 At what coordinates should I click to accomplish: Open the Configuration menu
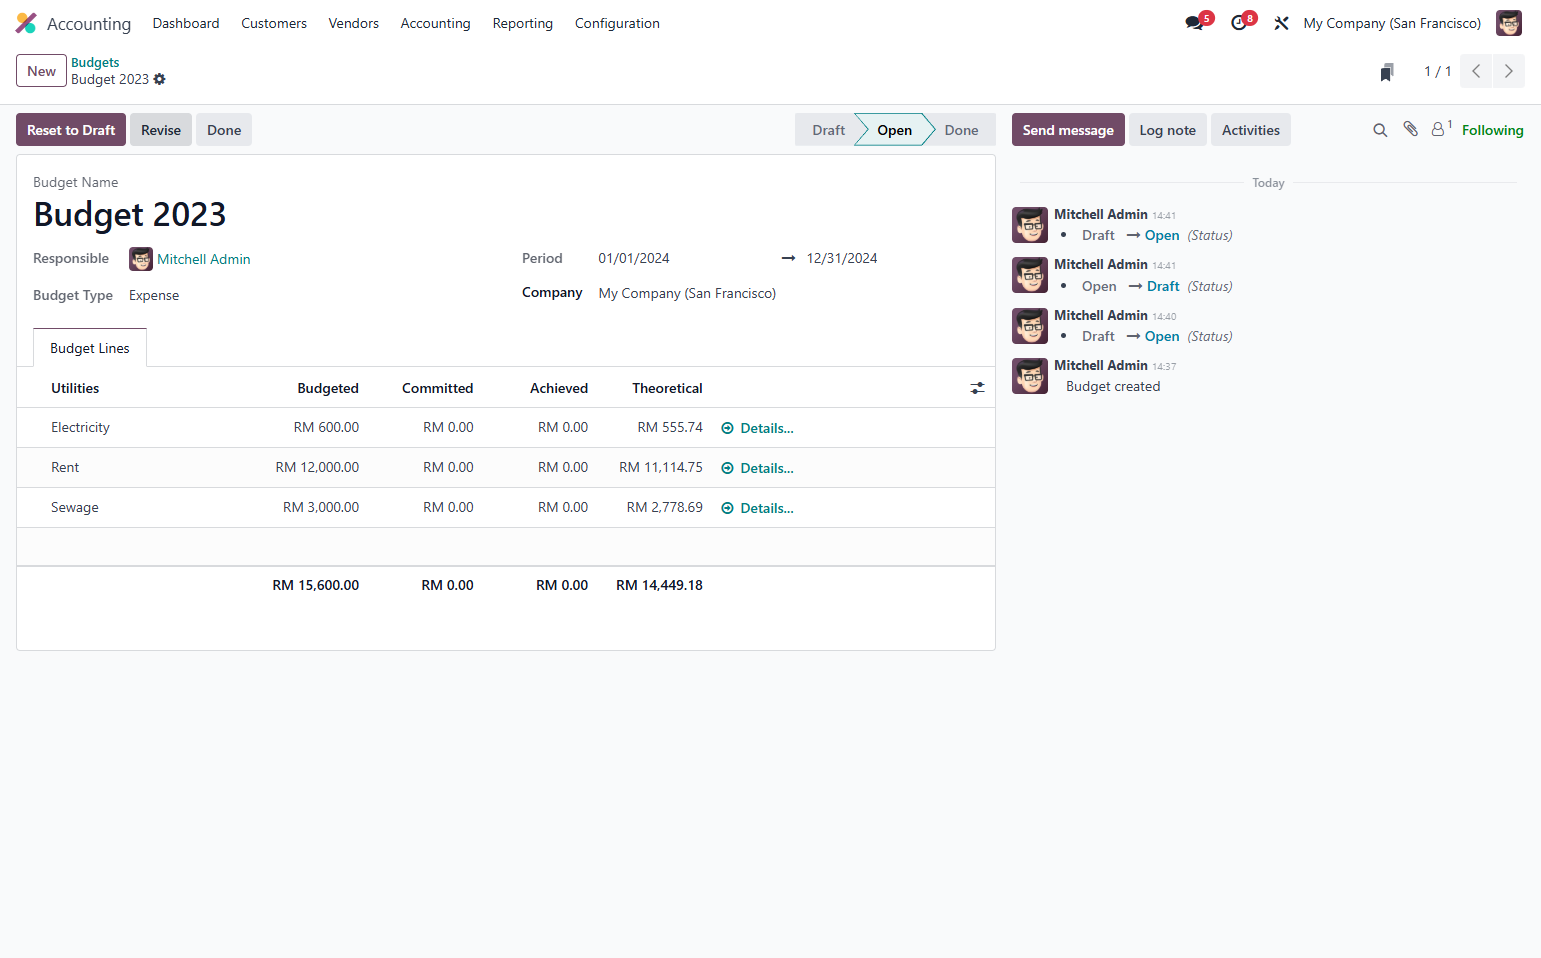pos(617,23)
